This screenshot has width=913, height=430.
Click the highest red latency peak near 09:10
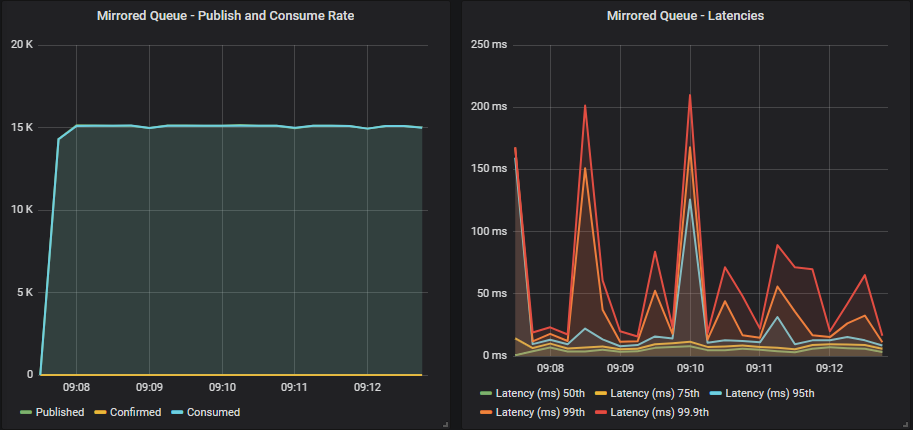pos(690,95)
